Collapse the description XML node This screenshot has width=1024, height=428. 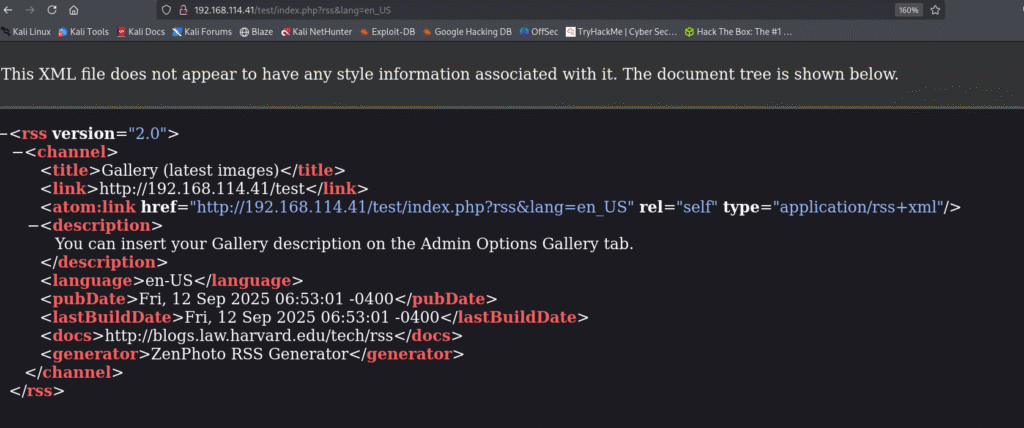tap(33, 226)
